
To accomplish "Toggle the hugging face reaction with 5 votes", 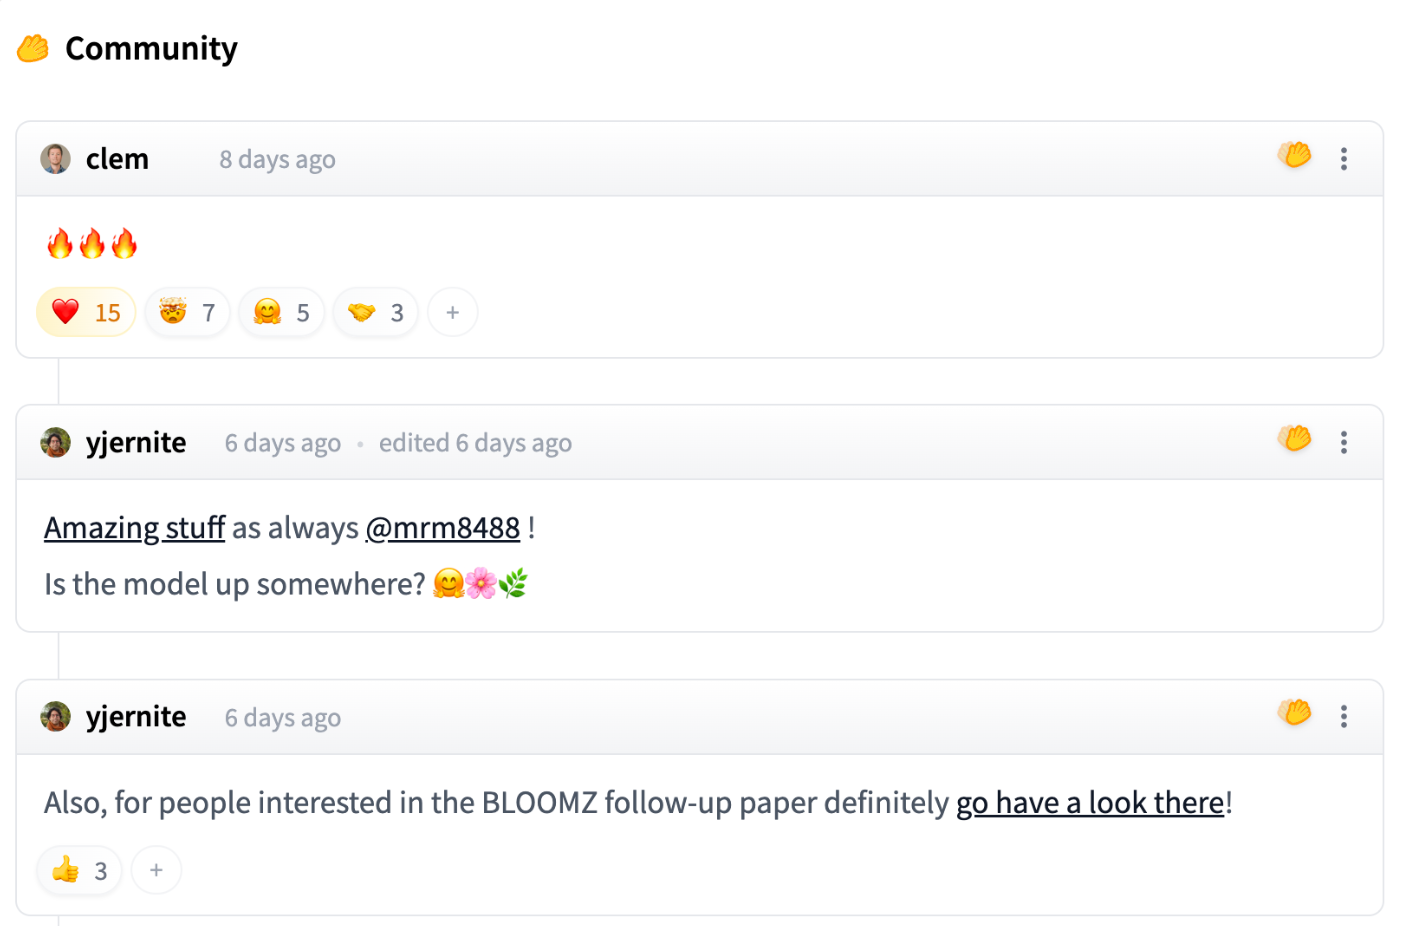I will [281, 312].
